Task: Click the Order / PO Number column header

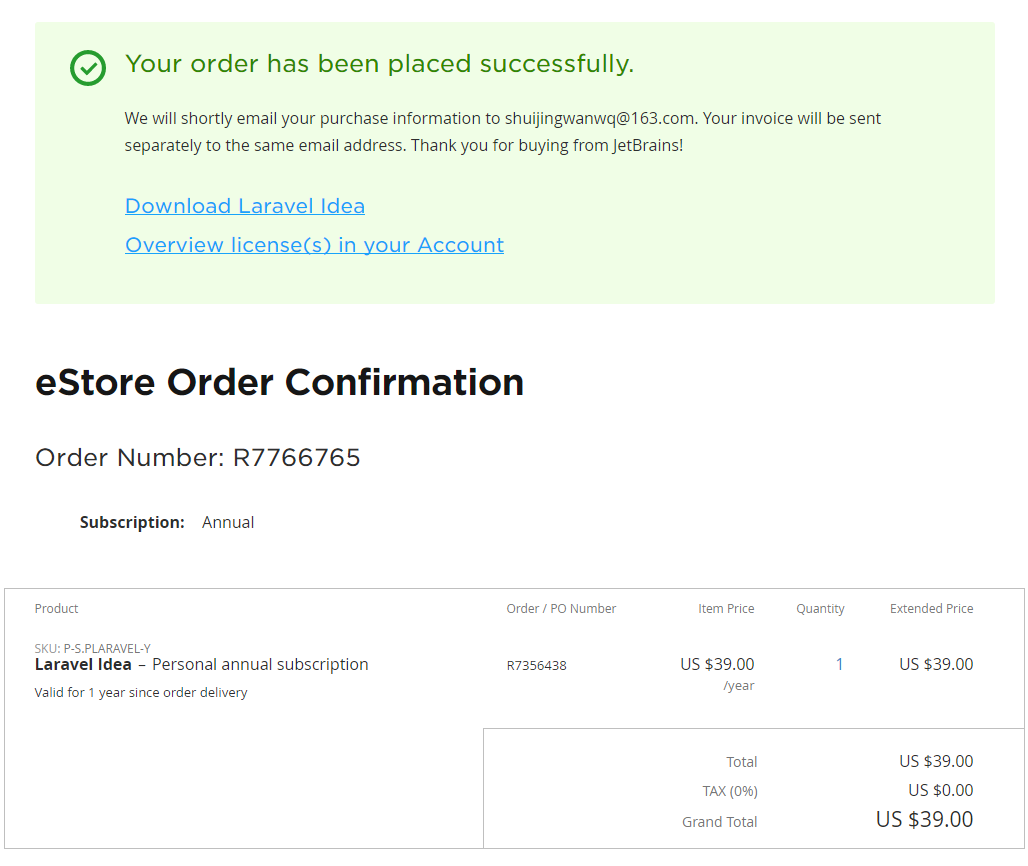Action: (x=561, y=608)
